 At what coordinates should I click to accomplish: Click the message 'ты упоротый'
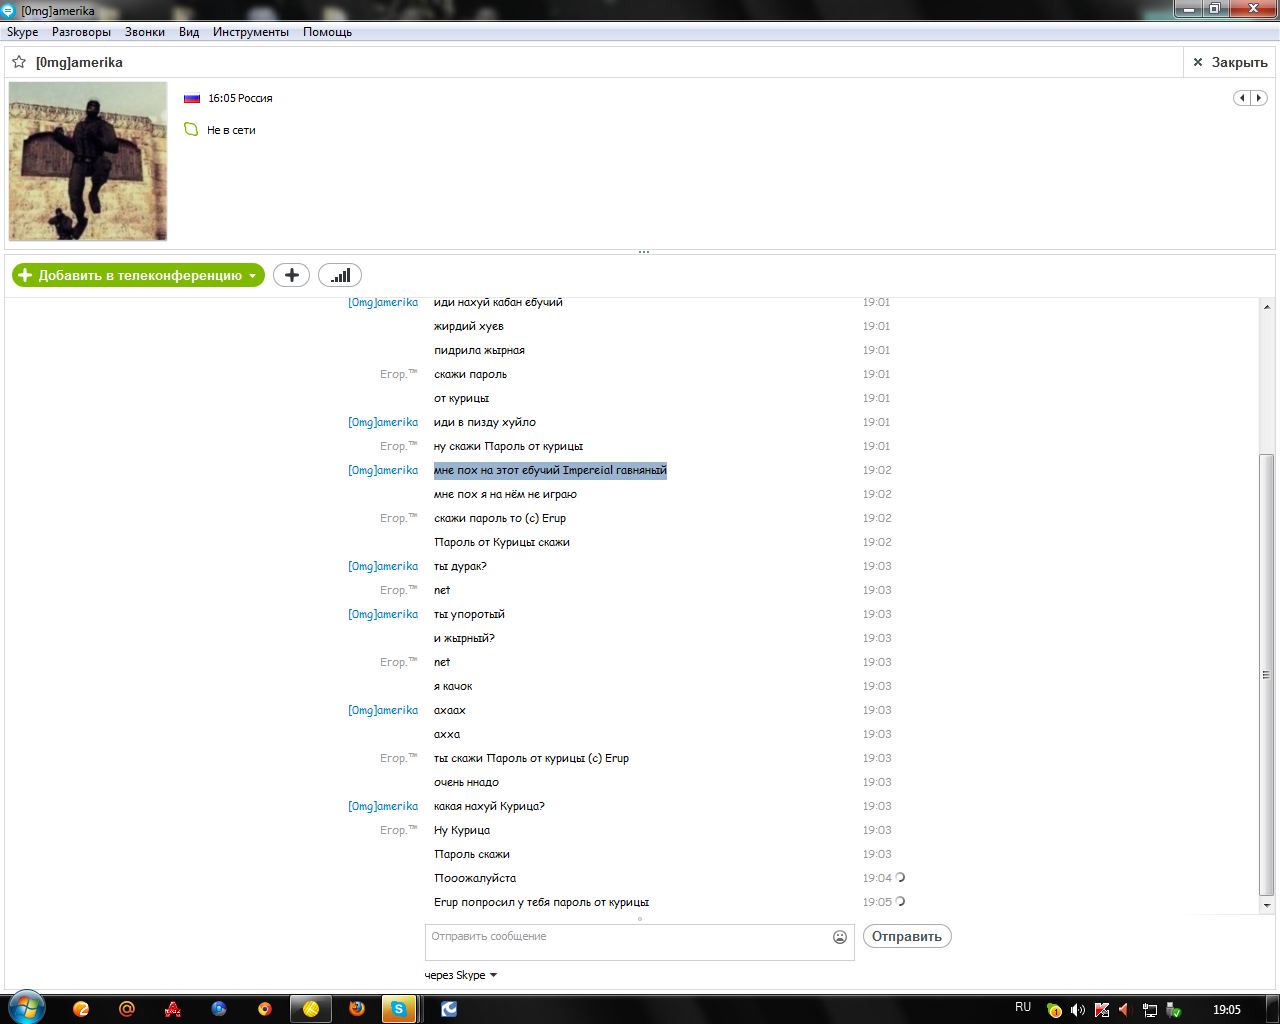coord(469,614)
